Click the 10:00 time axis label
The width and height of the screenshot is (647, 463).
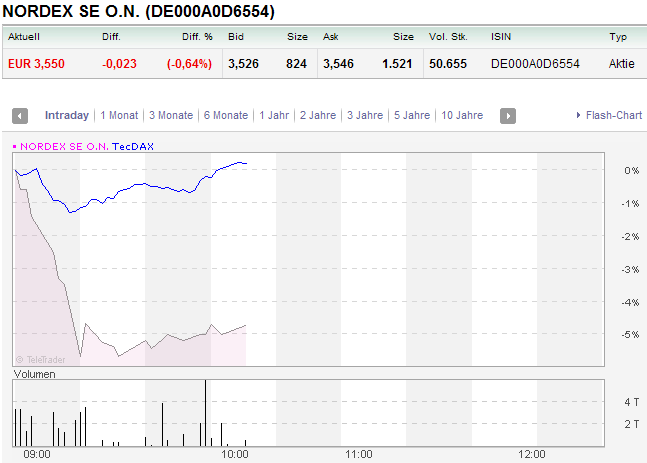point(235,454)
